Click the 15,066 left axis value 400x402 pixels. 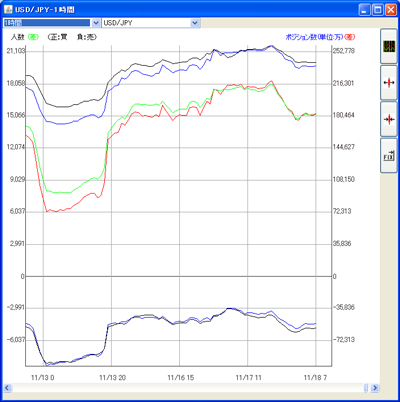click(16, 115)
